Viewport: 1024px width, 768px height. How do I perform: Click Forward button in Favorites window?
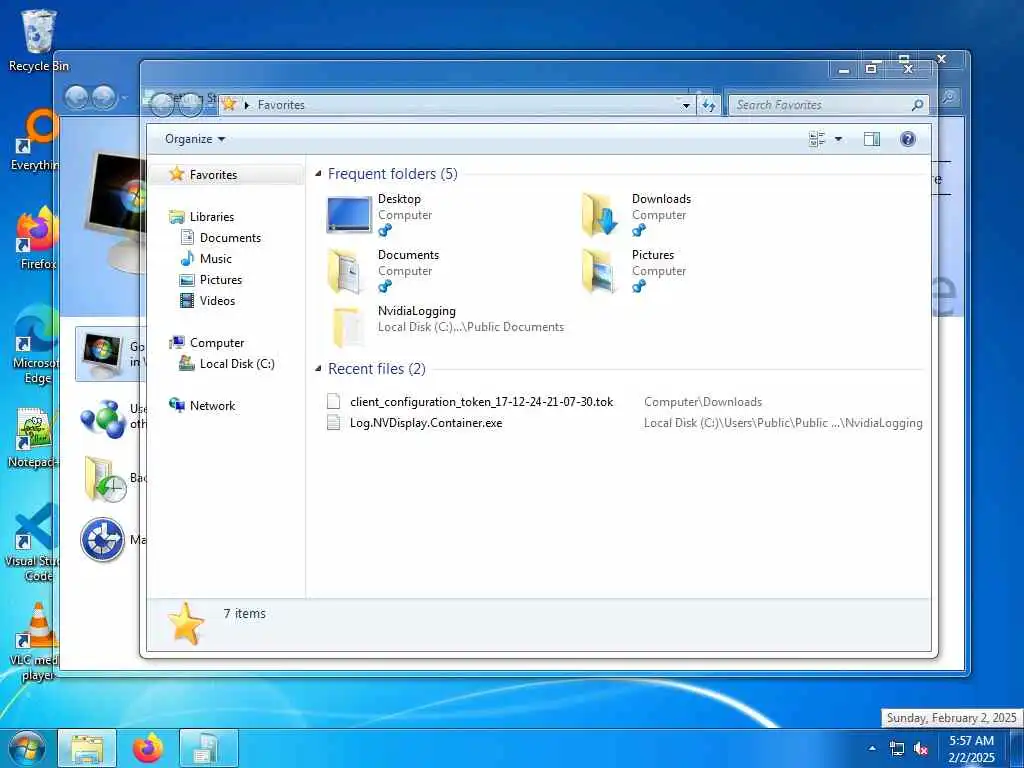point(190,104)
